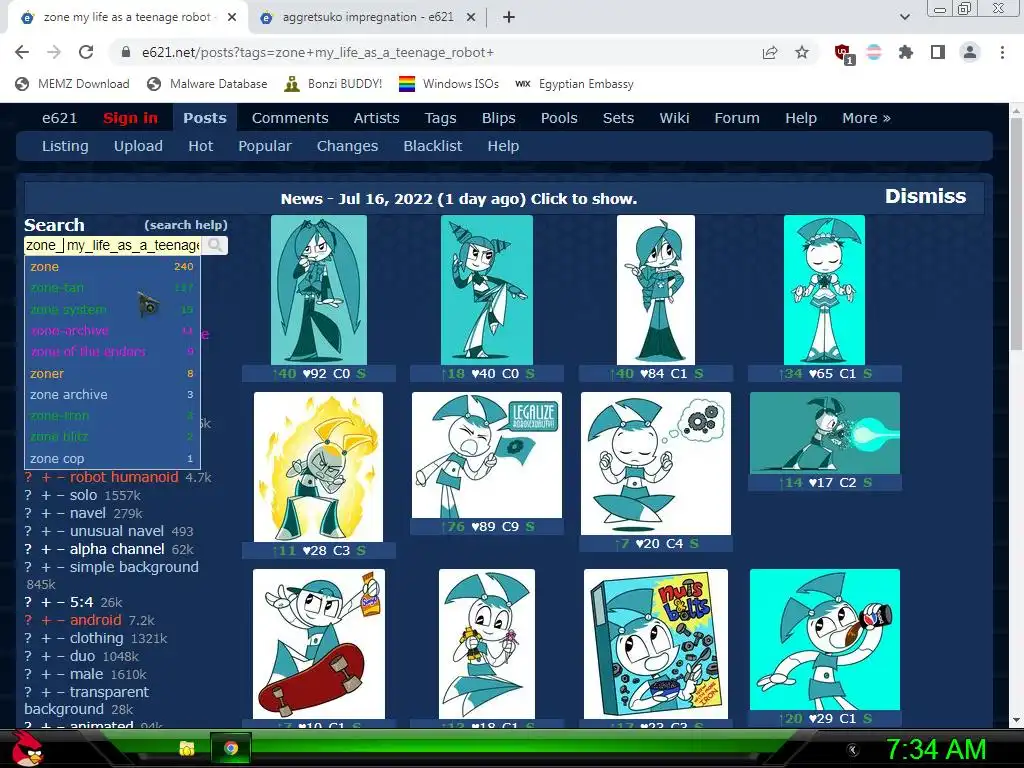Open the Blacklist subnav link

tap(432, 146)
